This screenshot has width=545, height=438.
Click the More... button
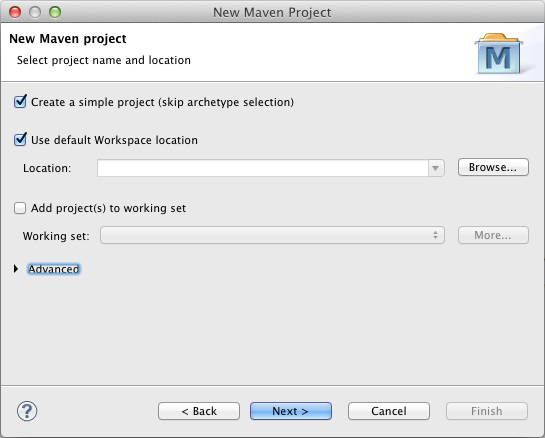(493, 235)
